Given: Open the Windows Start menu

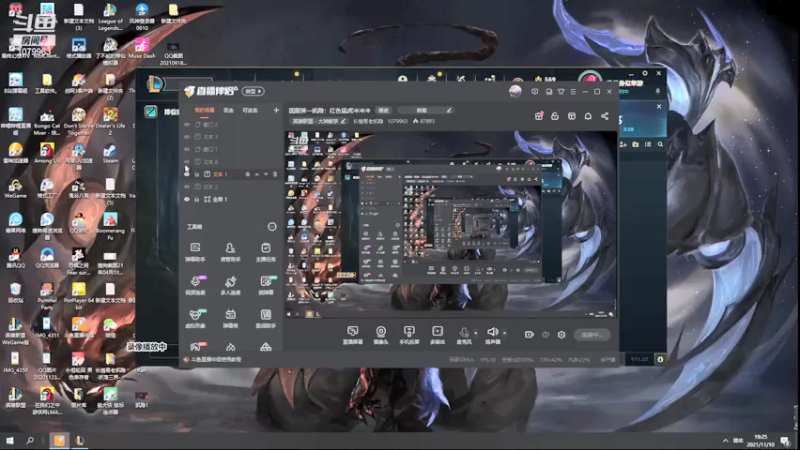Looking at the screenshot, I should 10,440.
